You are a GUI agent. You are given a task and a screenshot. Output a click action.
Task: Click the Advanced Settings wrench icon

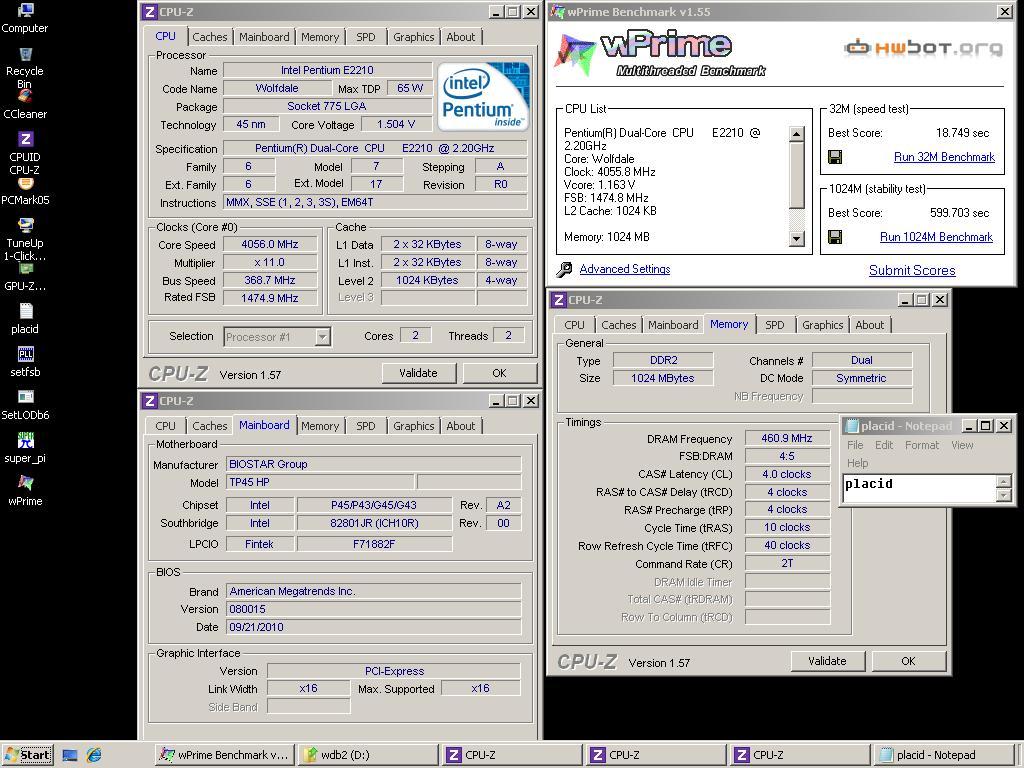pos(564,269)
